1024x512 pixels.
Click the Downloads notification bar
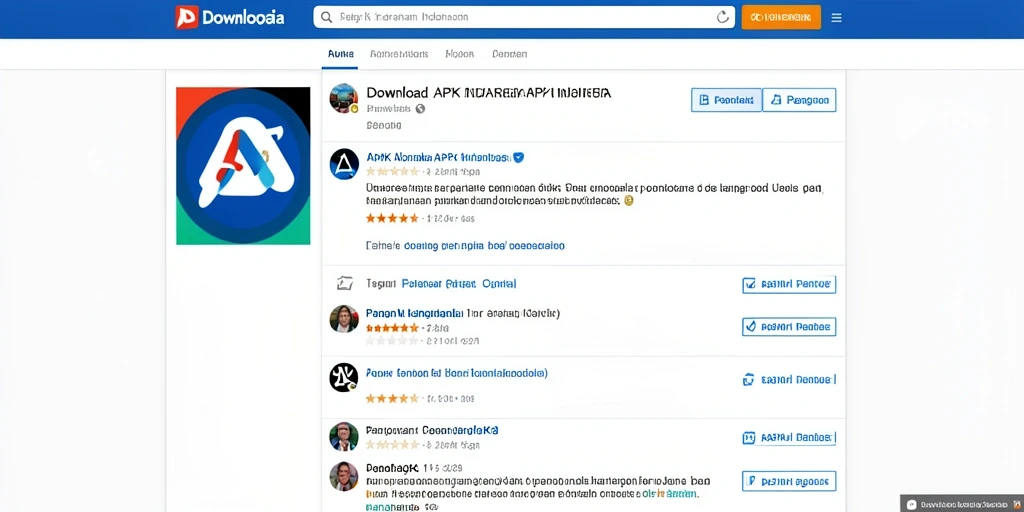(962, 504)
